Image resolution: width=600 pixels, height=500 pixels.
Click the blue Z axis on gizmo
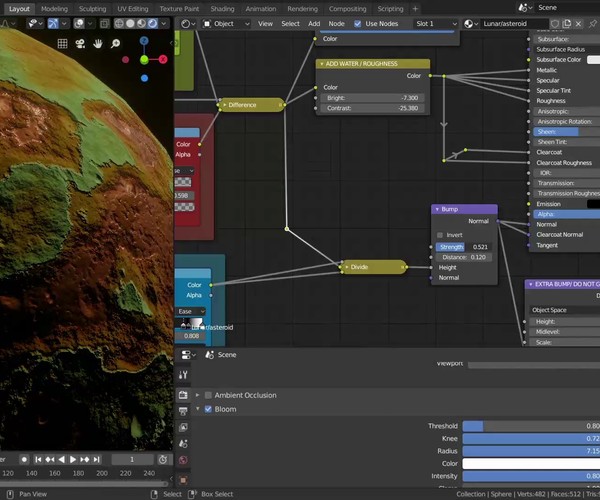coord(144,41)
